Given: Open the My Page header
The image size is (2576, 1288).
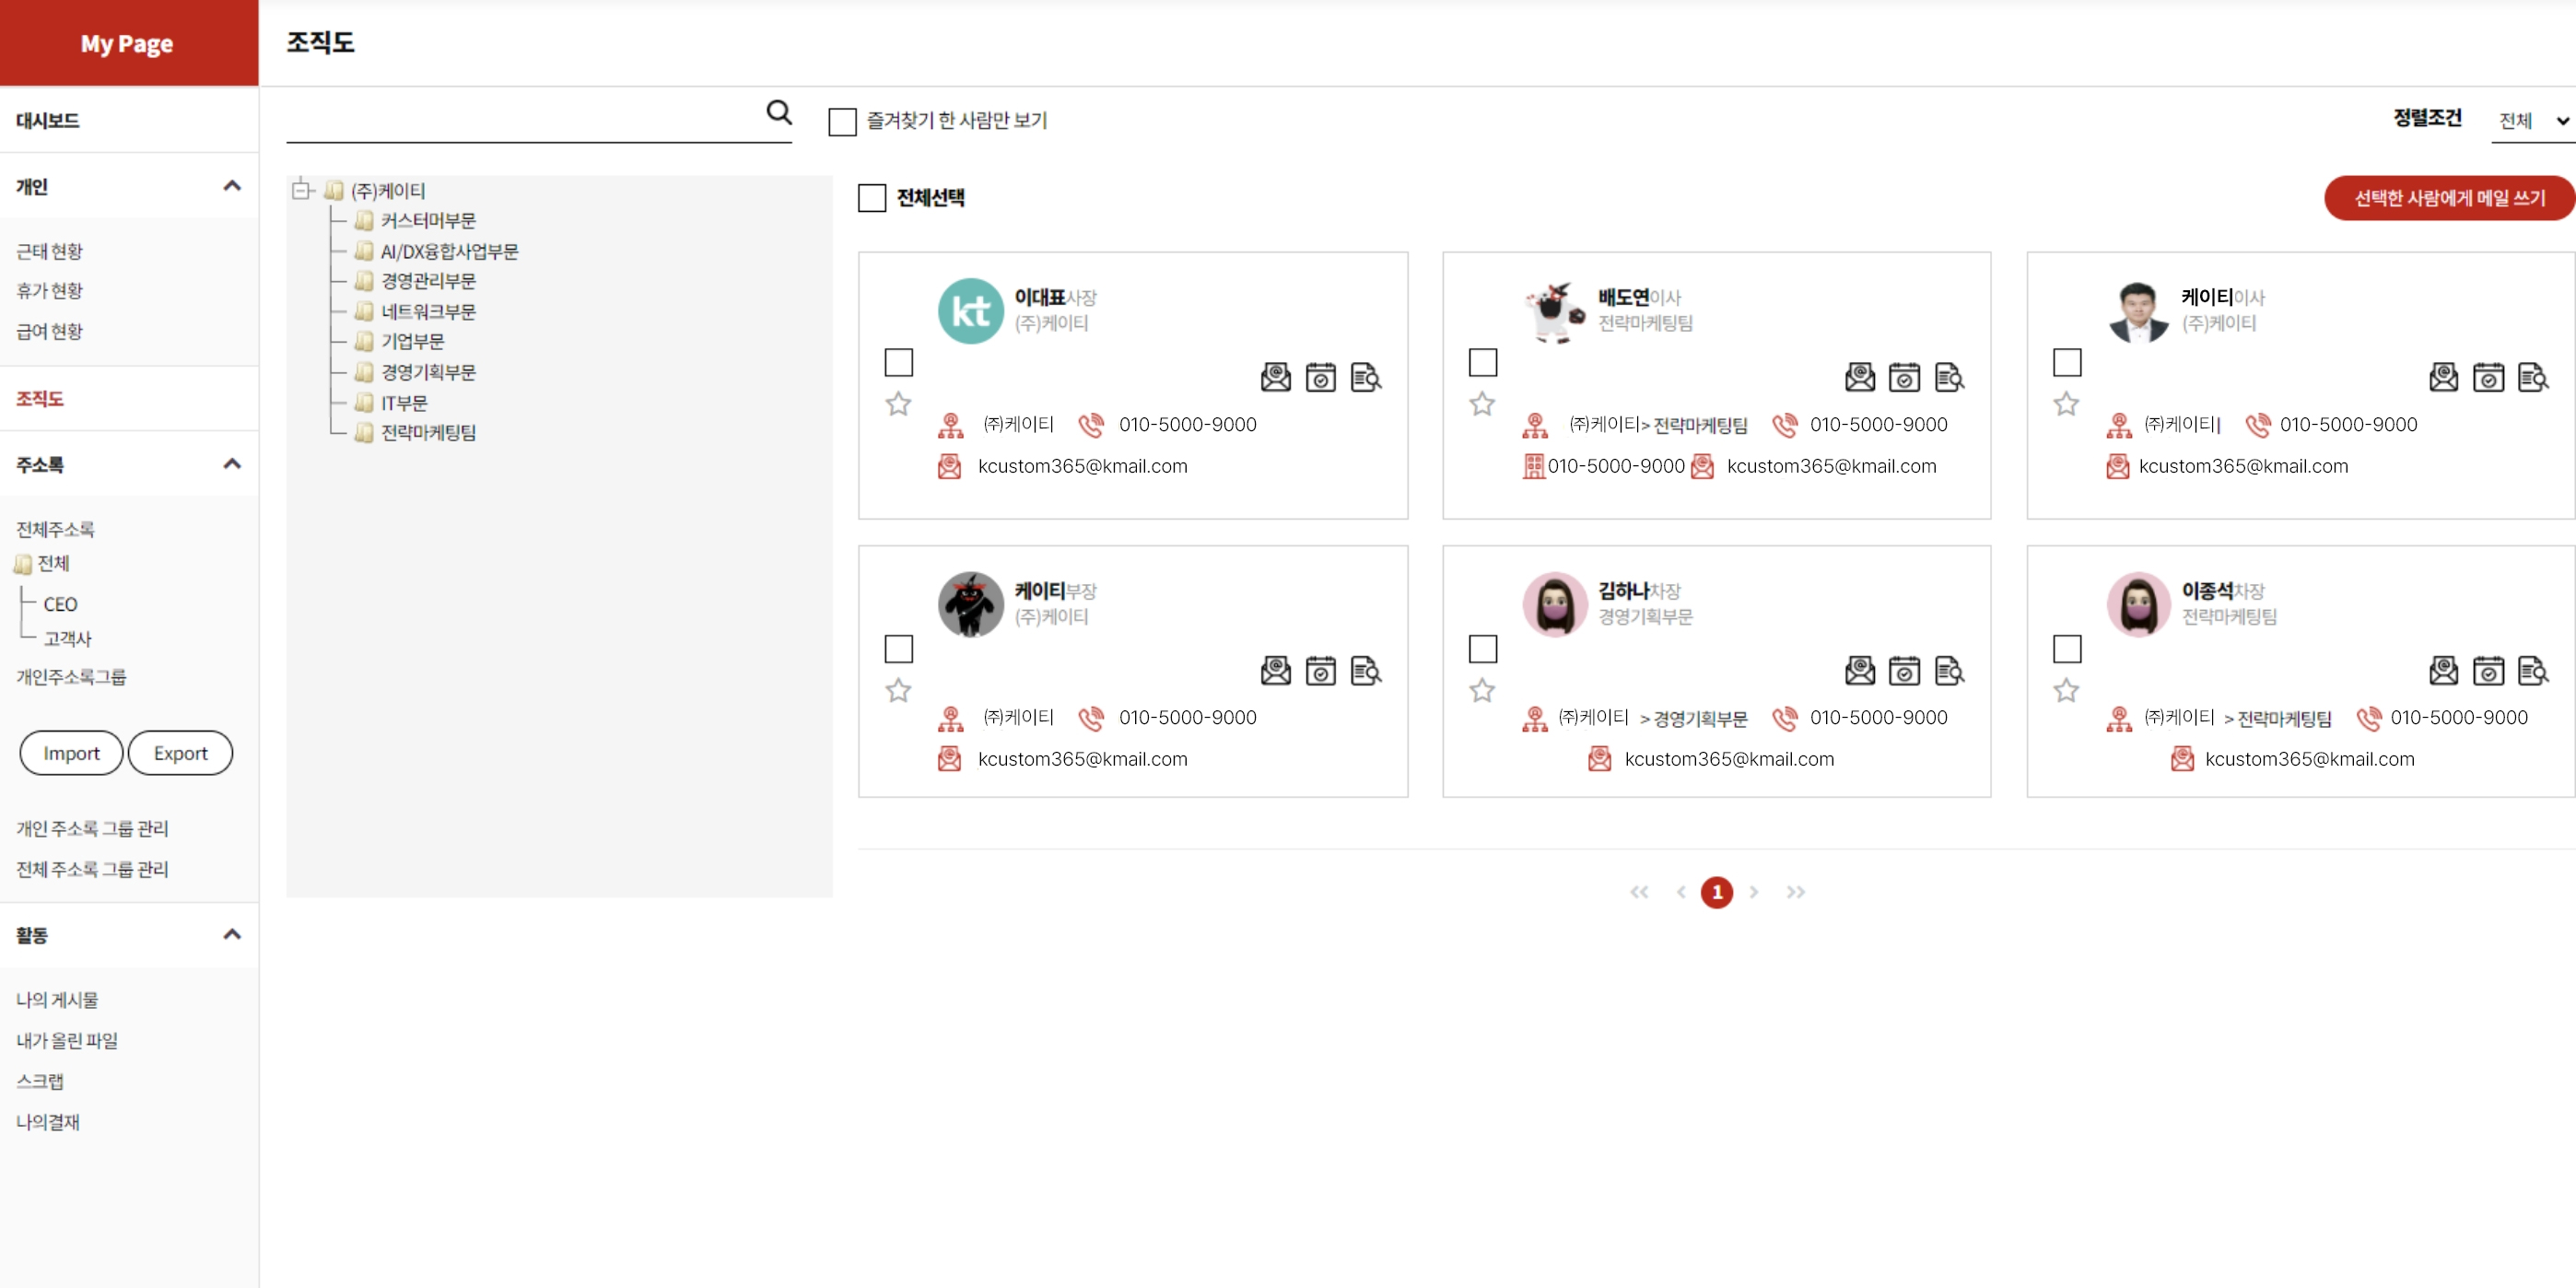Looking at the screenshot, I should (x=127, y=43).
